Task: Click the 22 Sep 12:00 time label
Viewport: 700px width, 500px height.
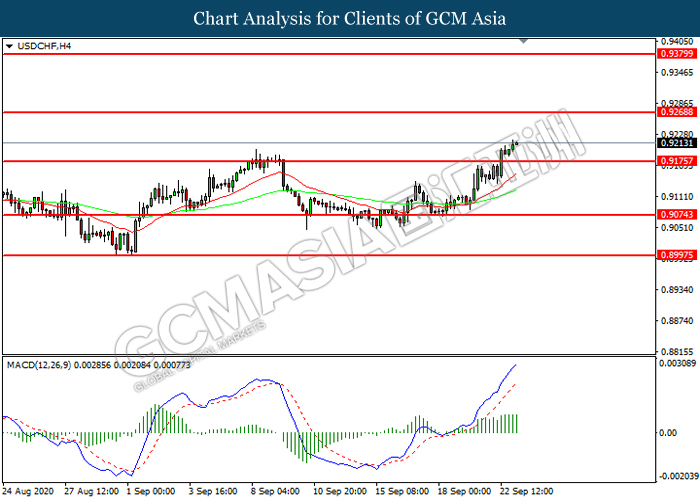Action: pos(526,492)
